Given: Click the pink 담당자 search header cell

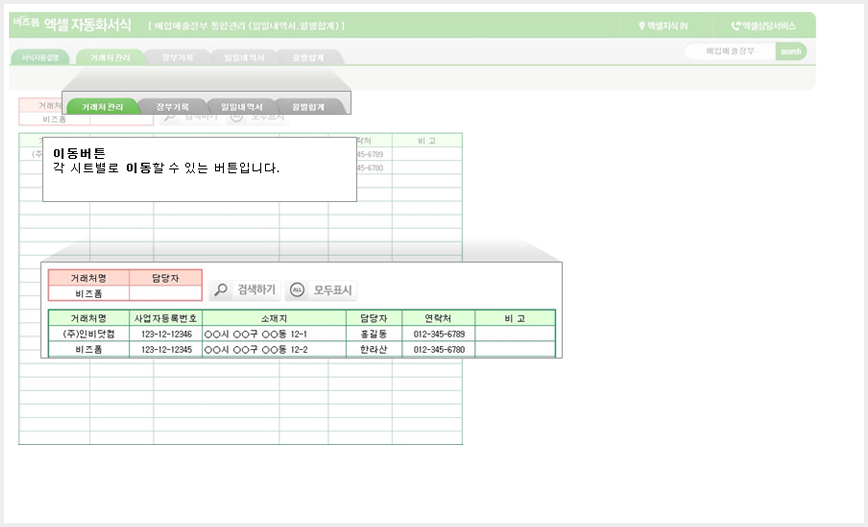Looking at the screenshot, I should point(166,278).
